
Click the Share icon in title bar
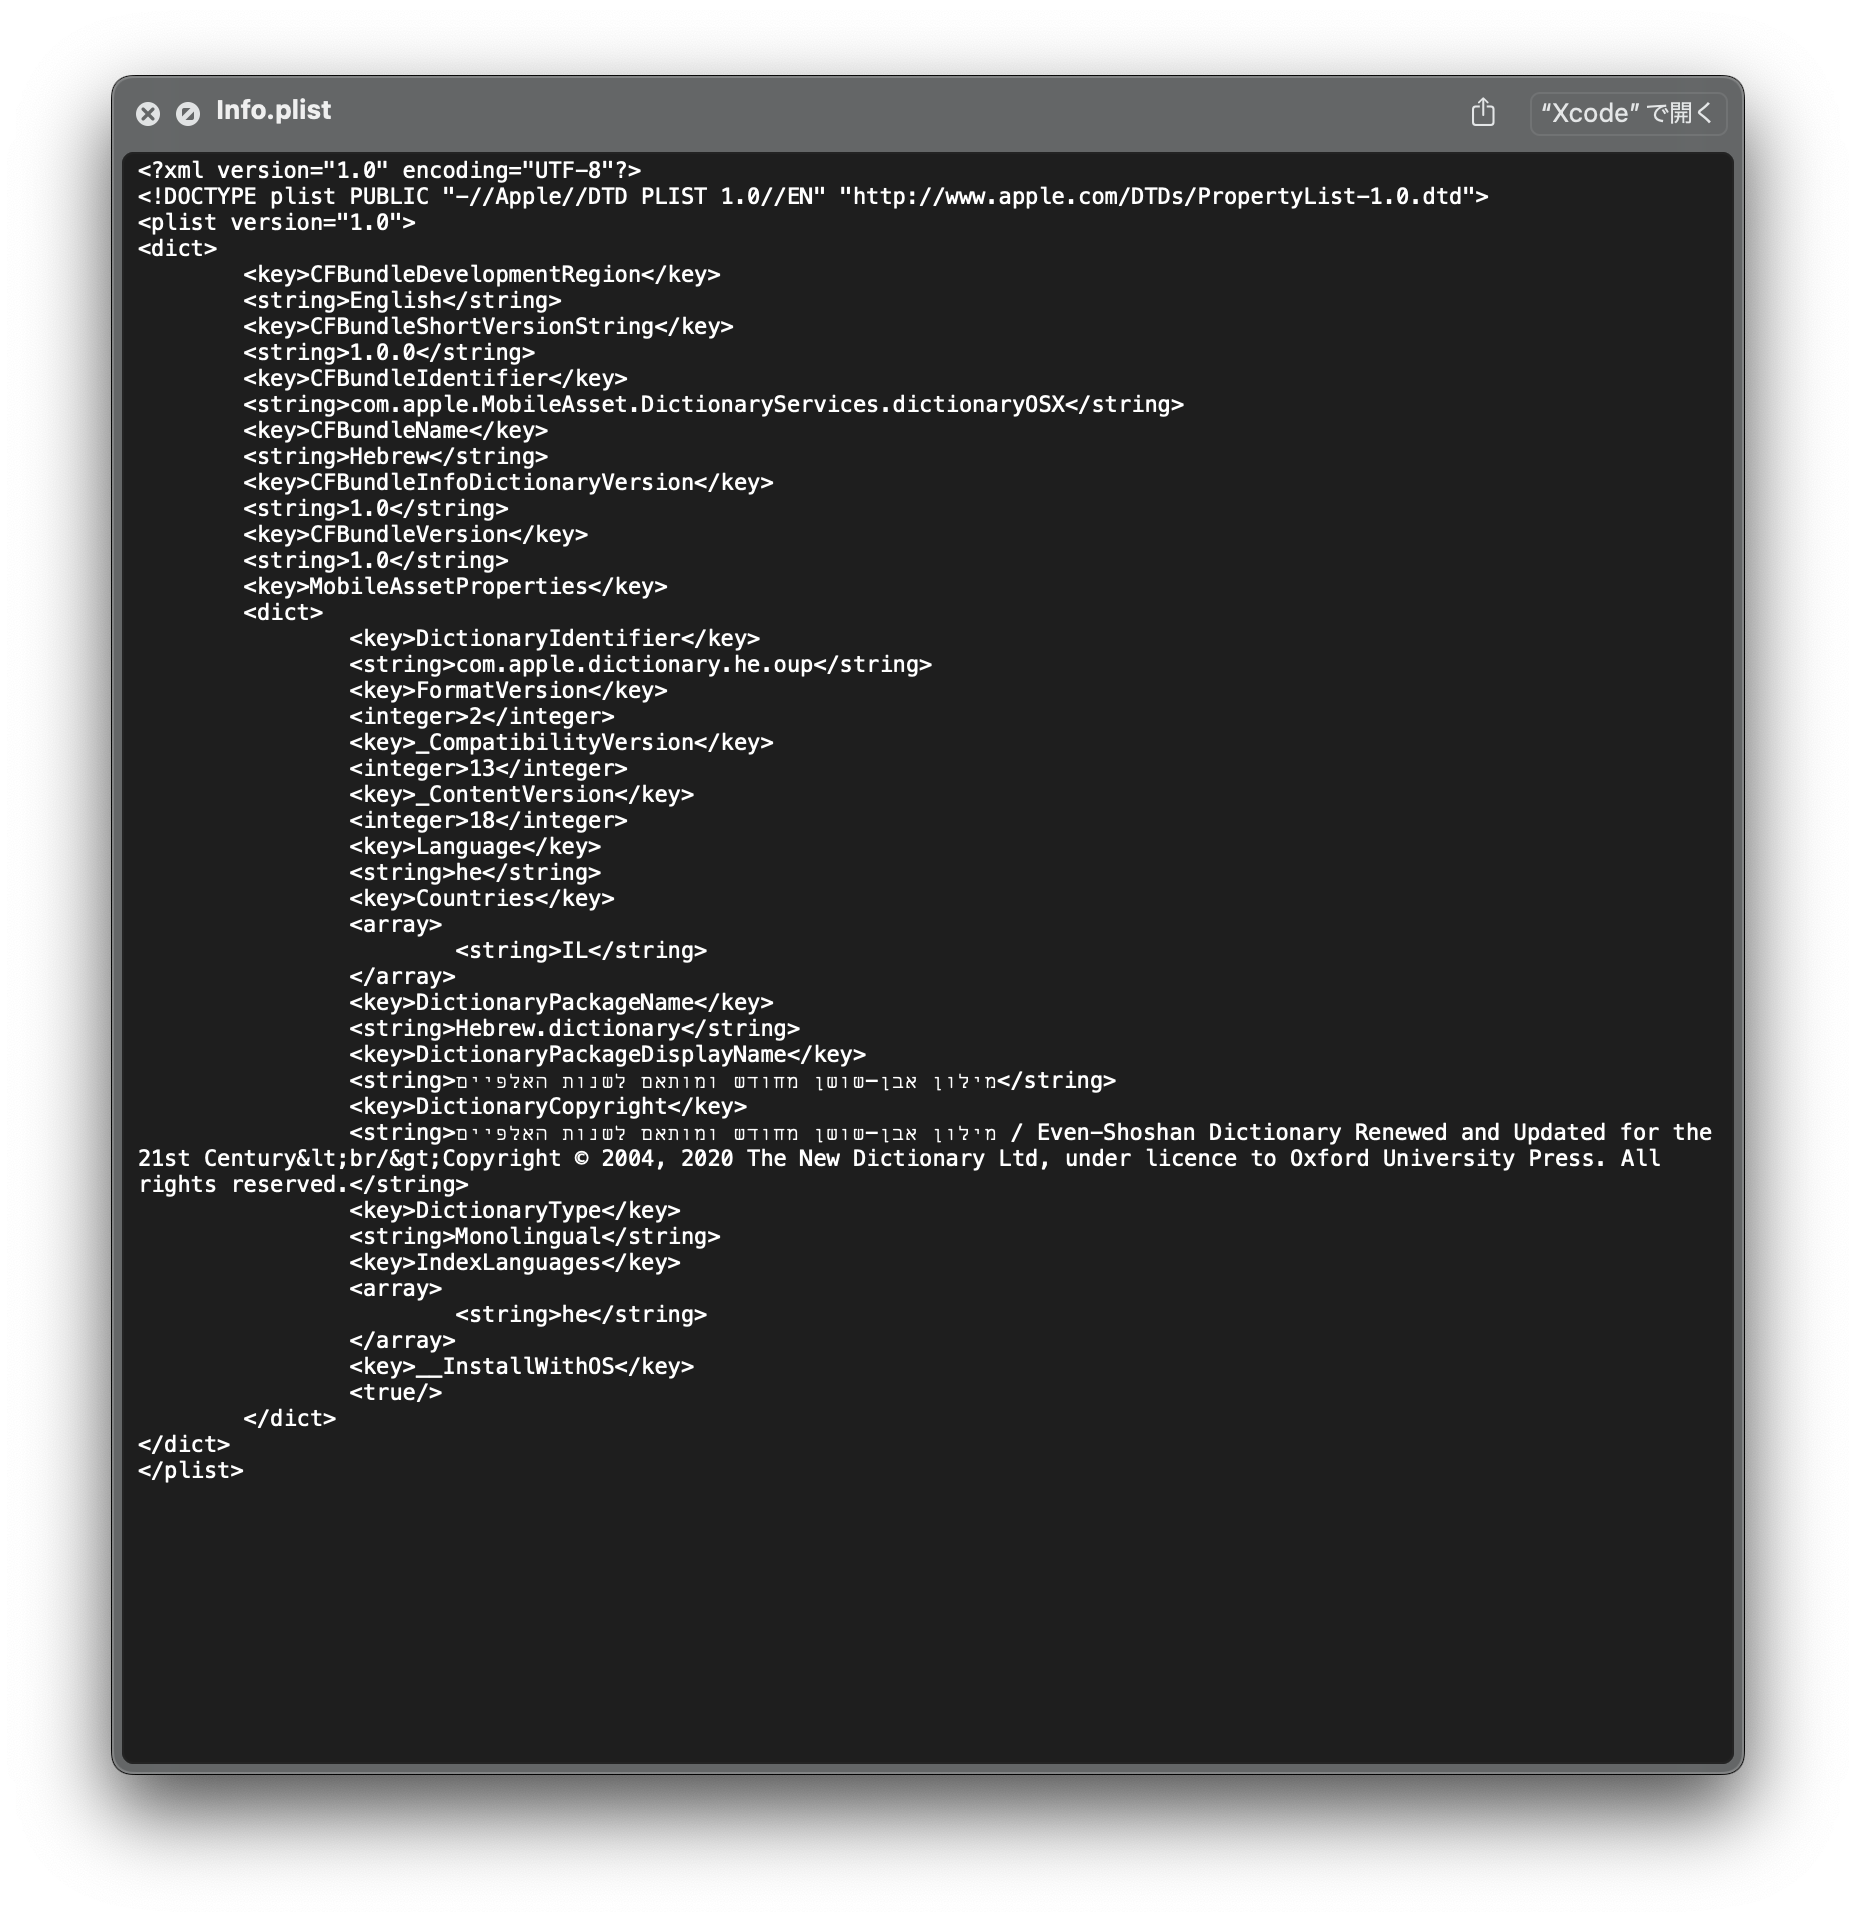[x=1483, y=112]
